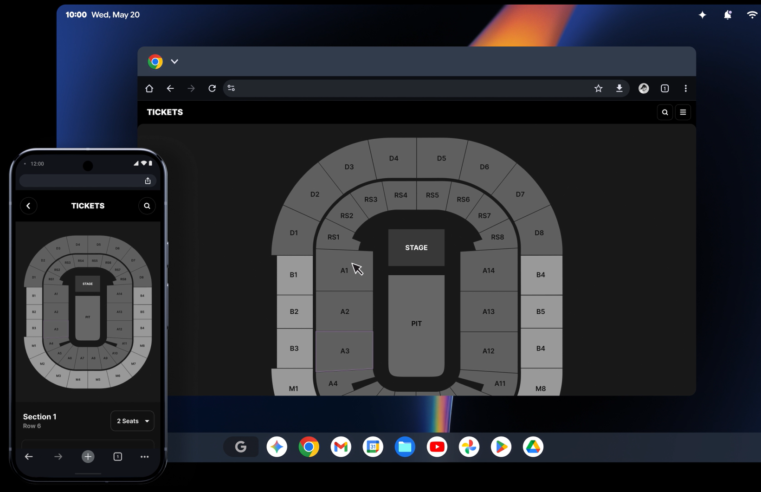
Task: Open the 2 Seats dropdown on phone
Action: coord(132,421)
